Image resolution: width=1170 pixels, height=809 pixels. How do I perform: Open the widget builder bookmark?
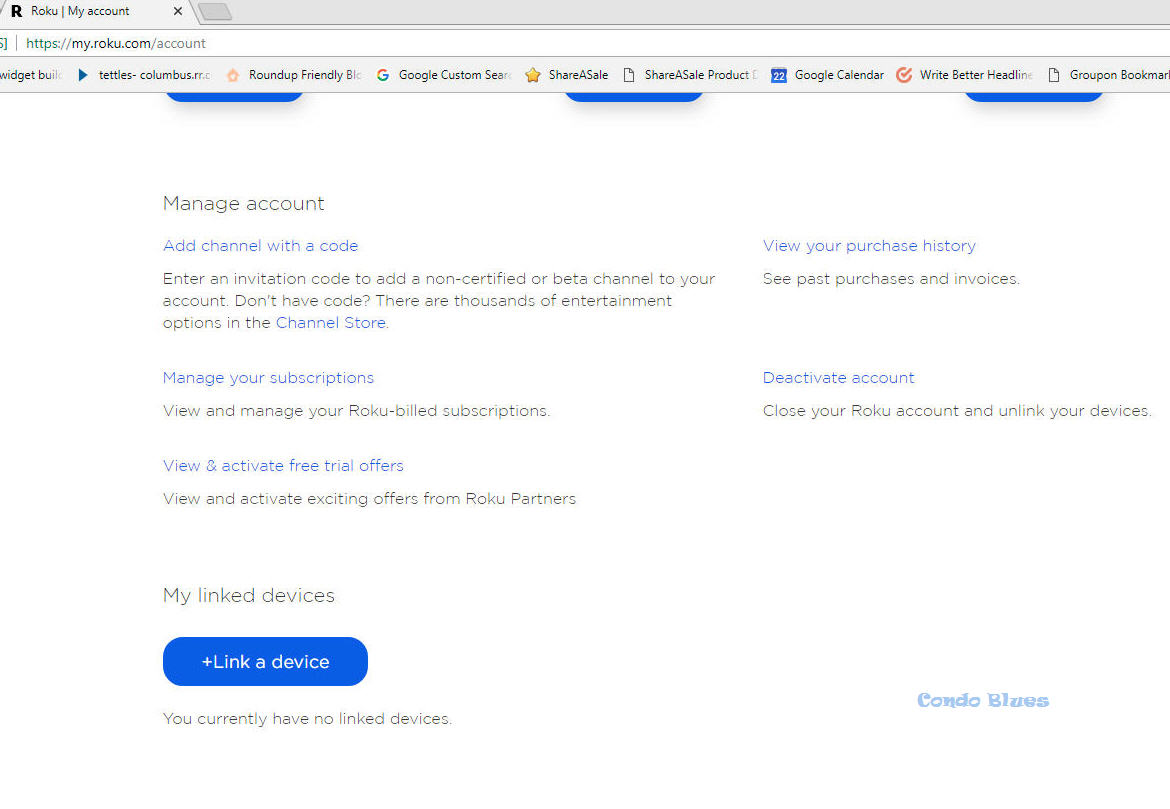point(31,75)
